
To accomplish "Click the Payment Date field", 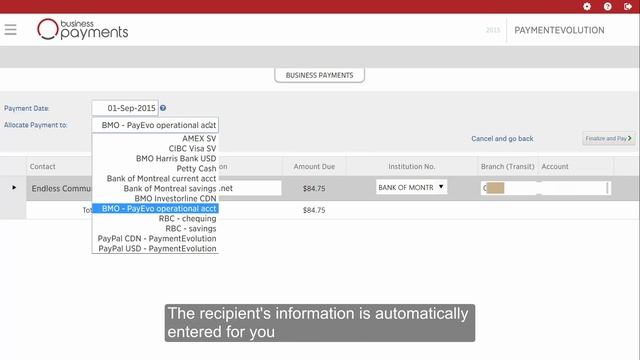I will (x=125, y=108).
